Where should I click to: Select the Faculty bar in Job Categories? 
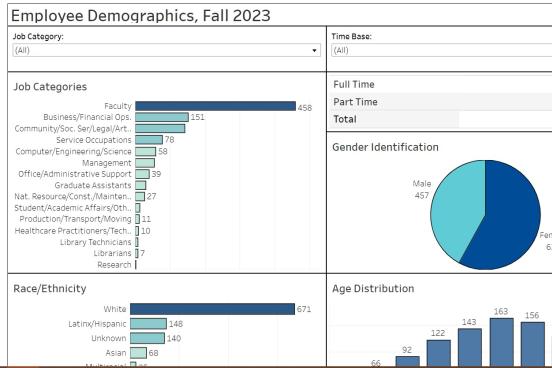[215, 106]
